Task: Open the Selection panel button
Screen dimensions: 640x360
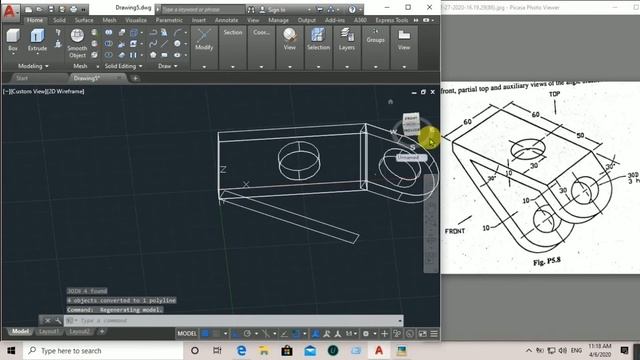Action: point(318,40)
